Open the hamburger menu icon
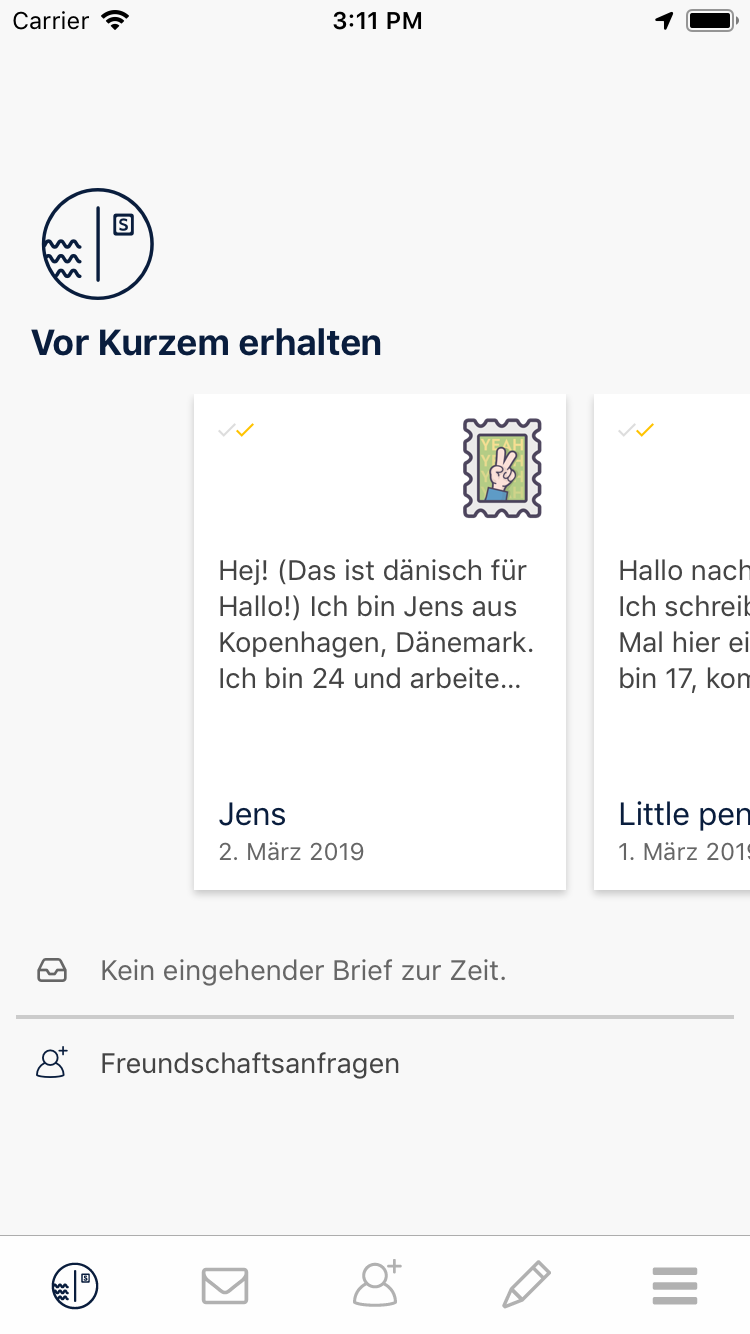This screenshot has height=1334, width=750. (675, 1286)
